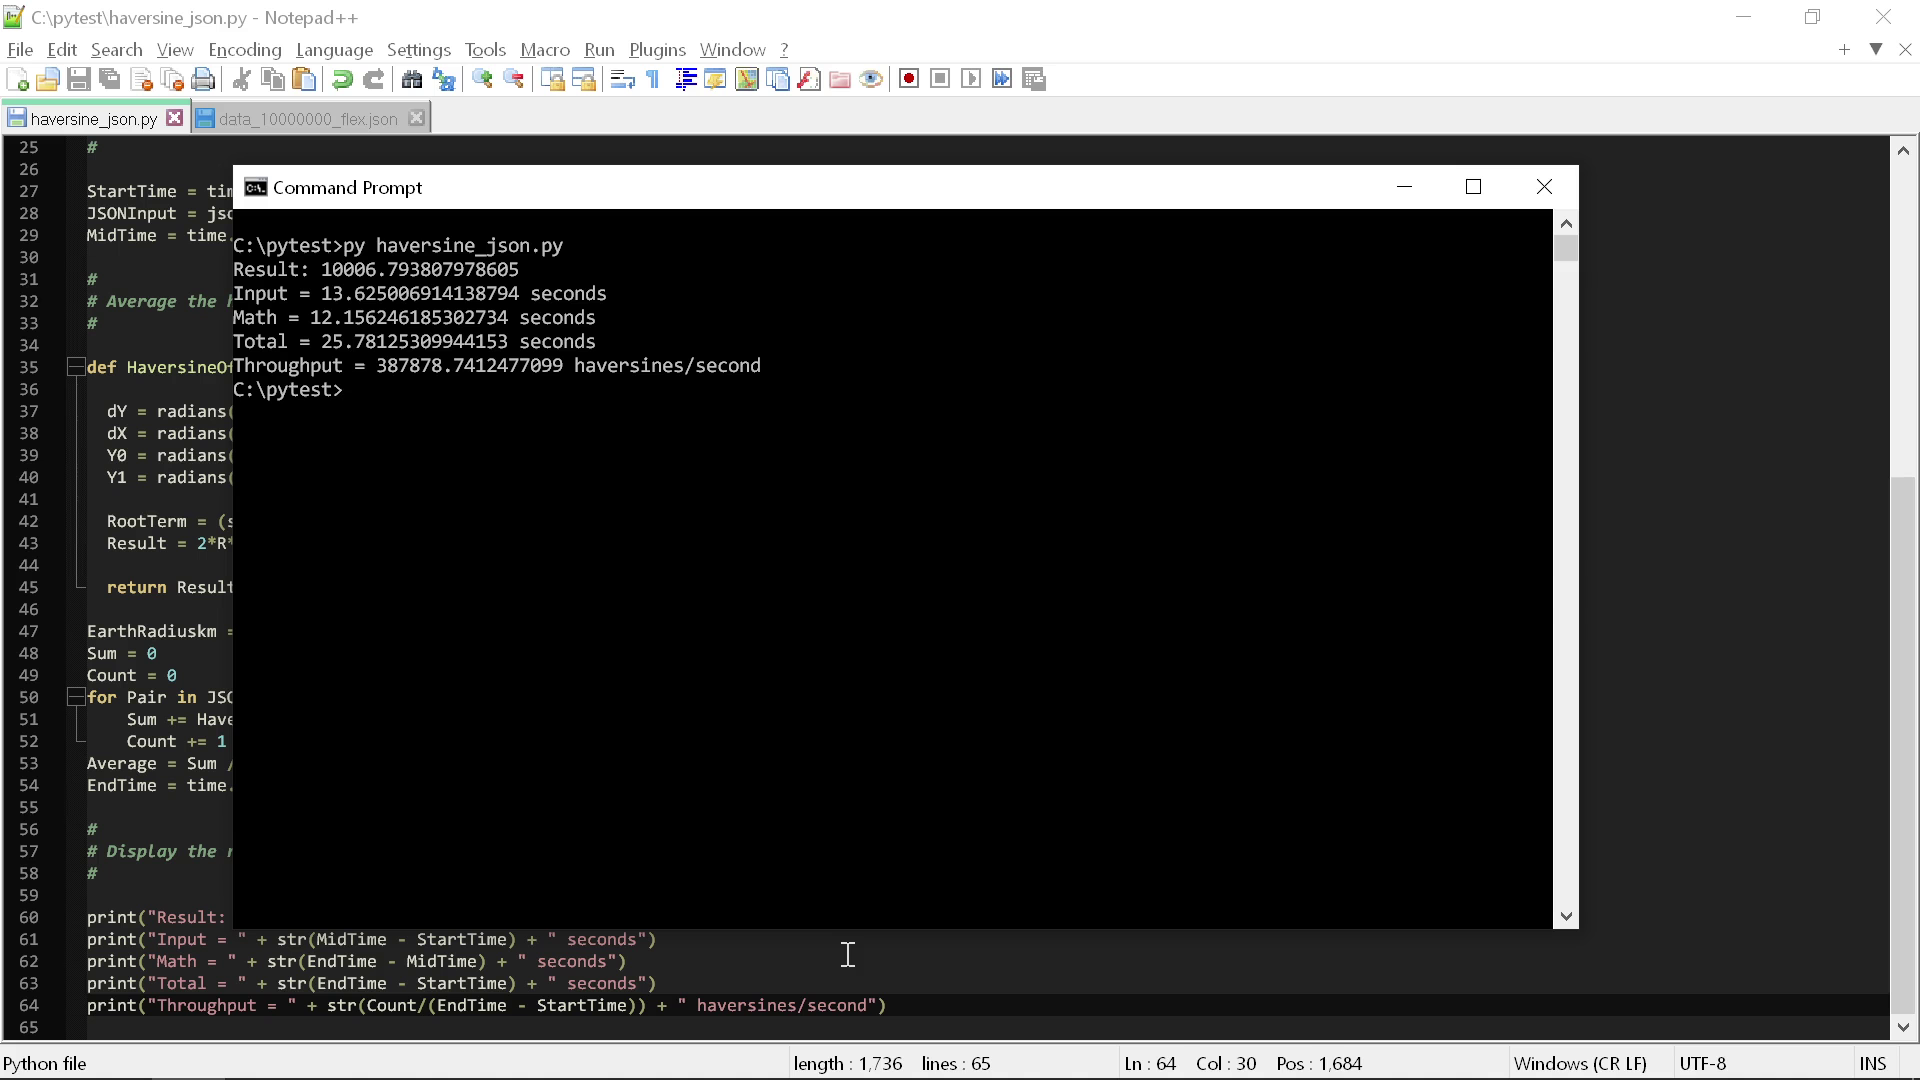Start macro recording with red record icon
Screen dimensions: 1920x1080
[x=908, y=80]
